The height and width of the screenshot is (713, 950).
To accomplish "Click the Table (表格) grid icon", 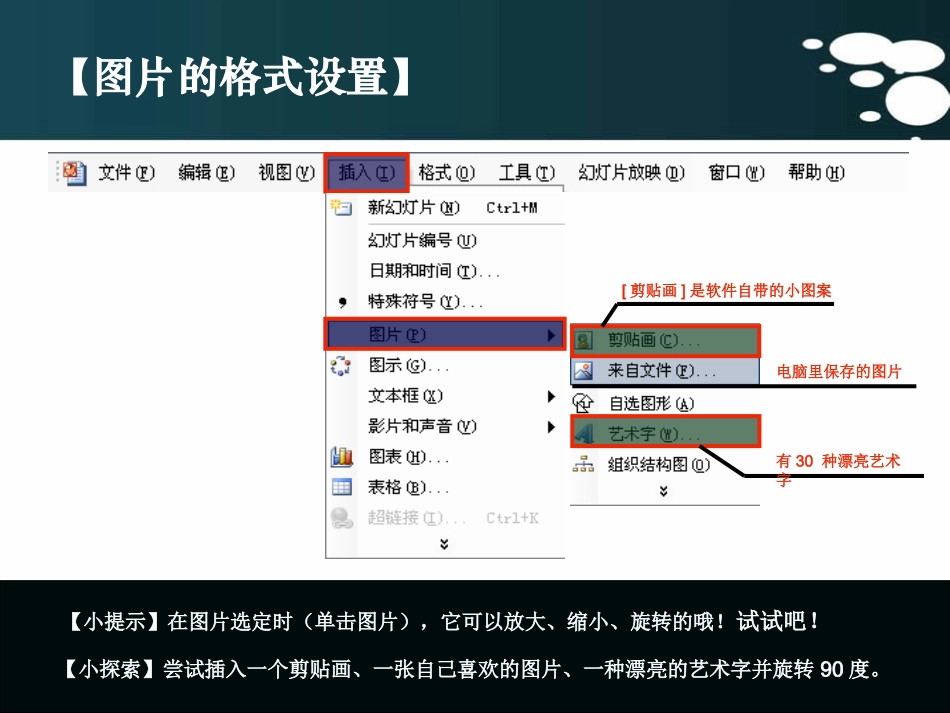I will point(342,487).
